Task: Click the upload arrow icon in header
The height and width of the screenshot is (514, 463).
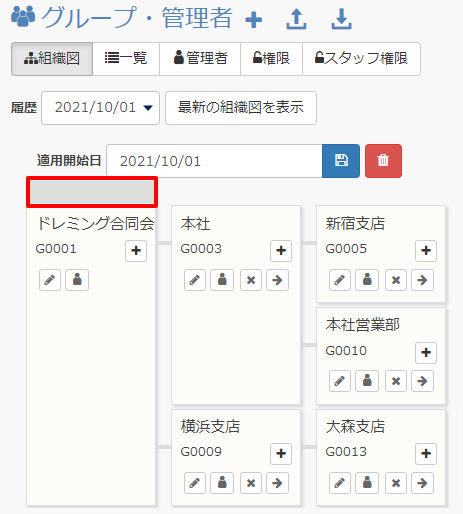Action: click(x=296, y=19)
